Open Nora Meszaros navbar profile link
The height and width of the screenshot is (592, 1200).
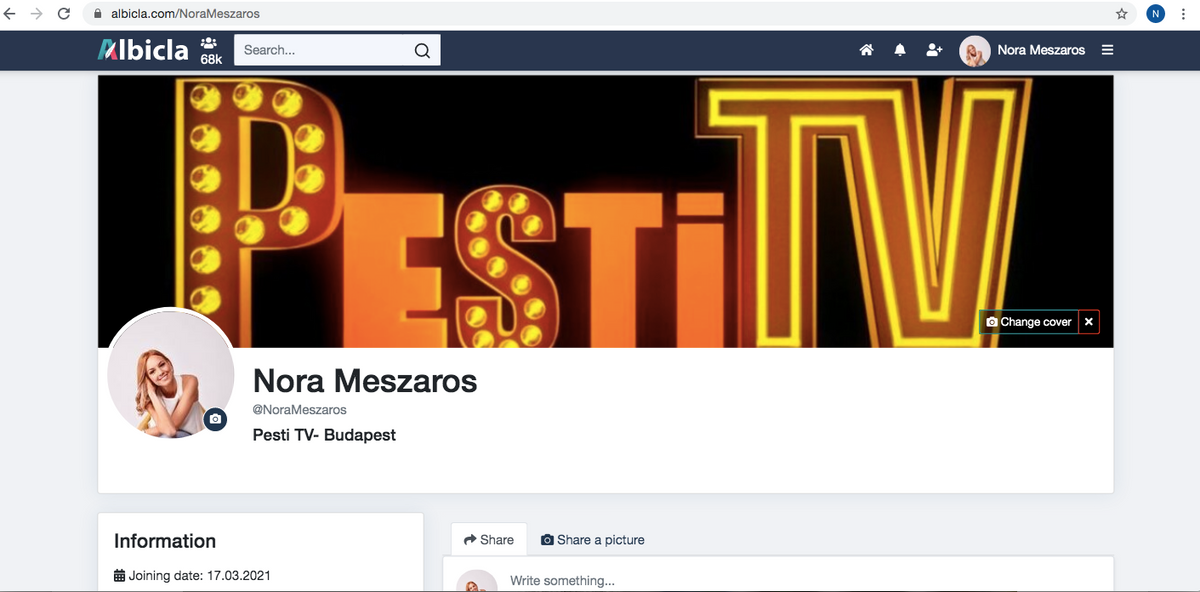pos(1041,50)
